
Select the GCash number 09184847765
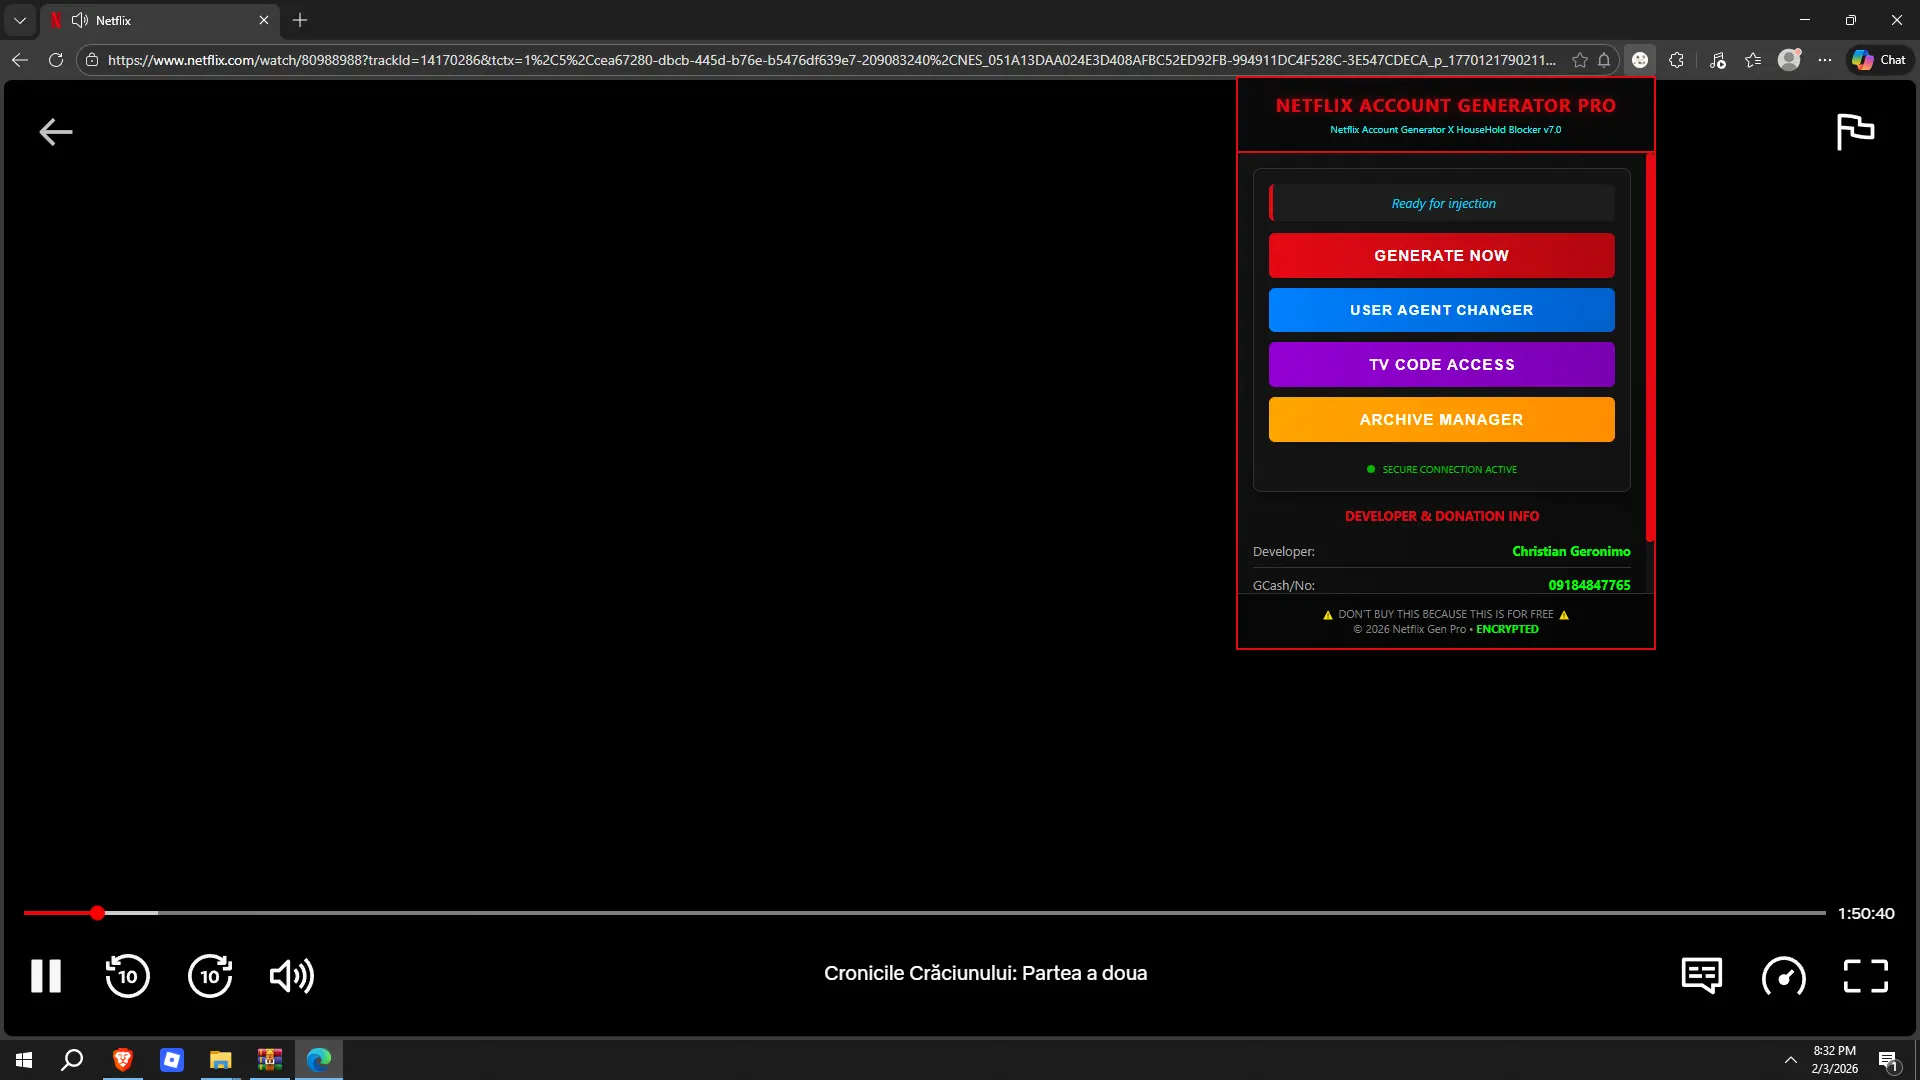pyautogui.click(x=1589, y=586)
